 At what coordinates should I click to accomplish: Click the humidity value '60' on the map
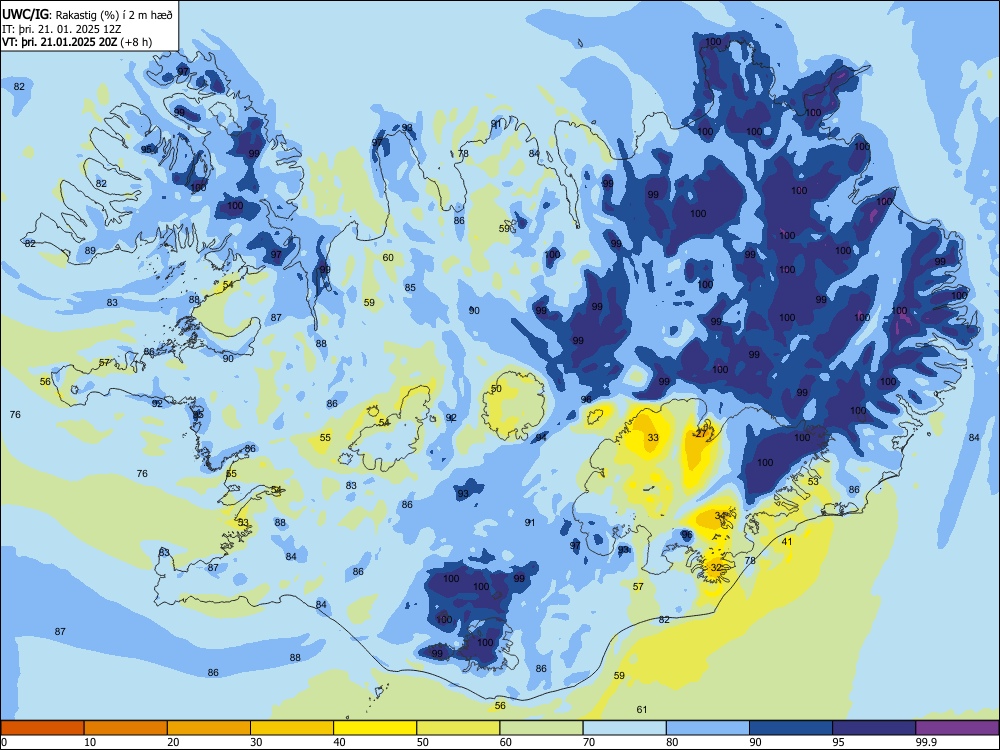pos(388,258)
